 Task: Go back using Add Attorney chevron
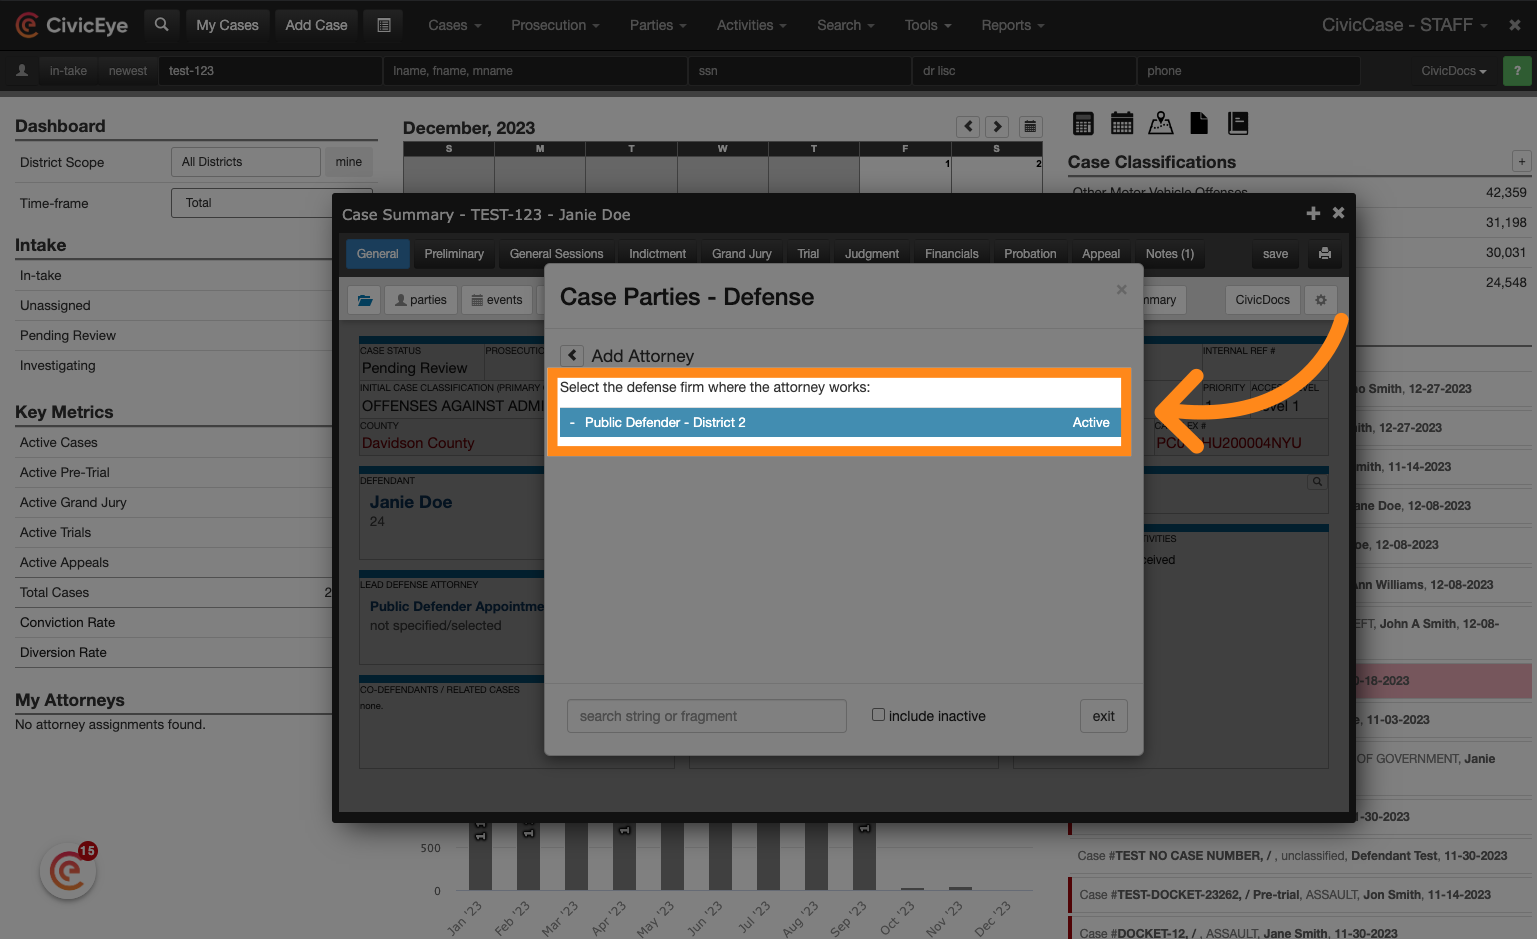572,355
